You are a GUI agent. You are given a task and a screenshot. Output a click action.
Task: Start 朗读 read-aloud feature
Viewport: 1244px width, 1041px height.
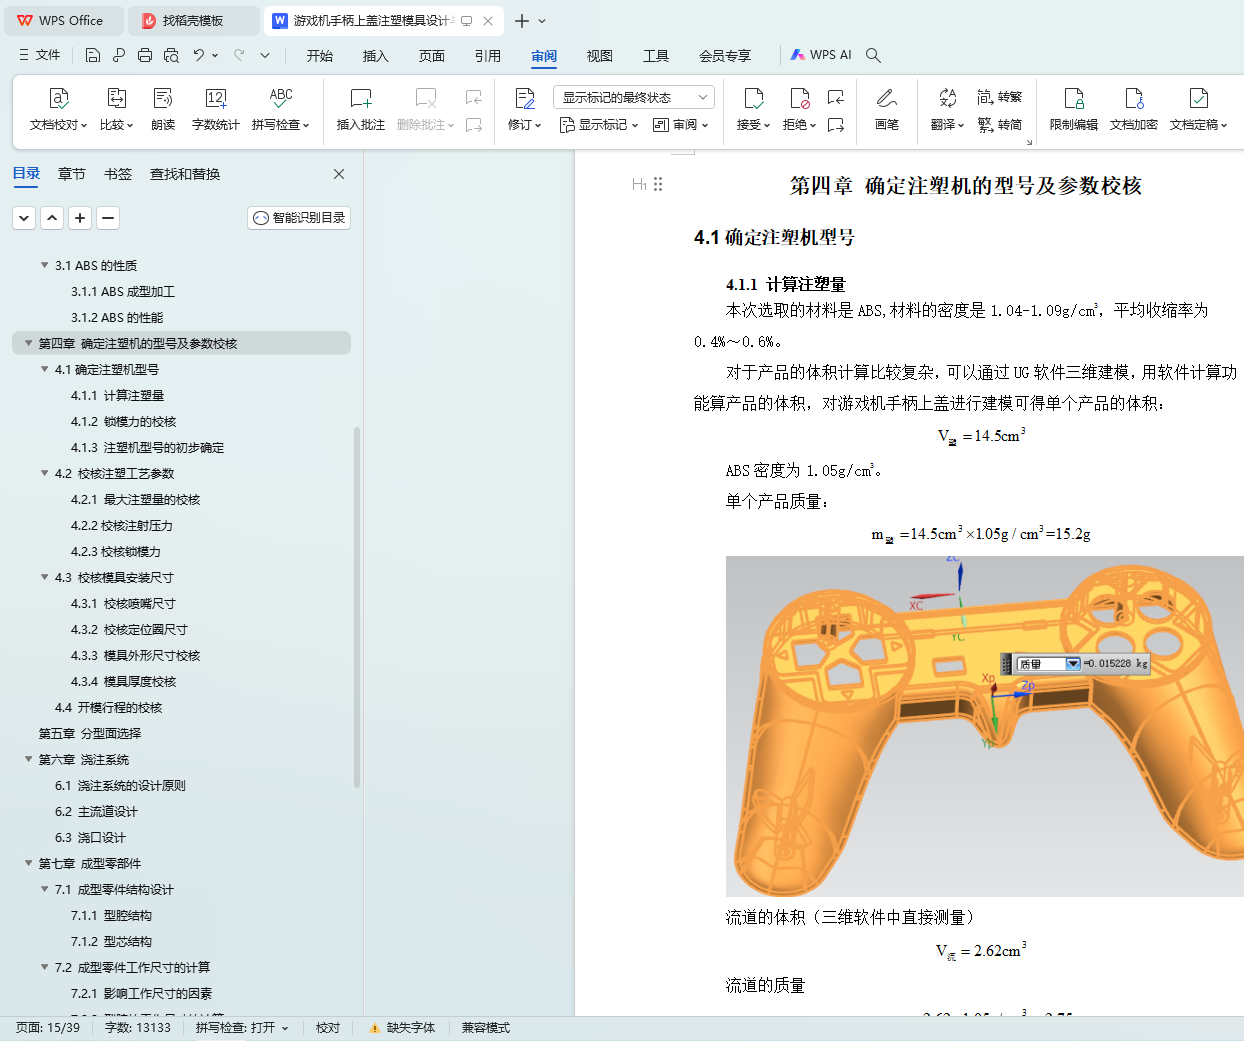[x=163, y=109]
